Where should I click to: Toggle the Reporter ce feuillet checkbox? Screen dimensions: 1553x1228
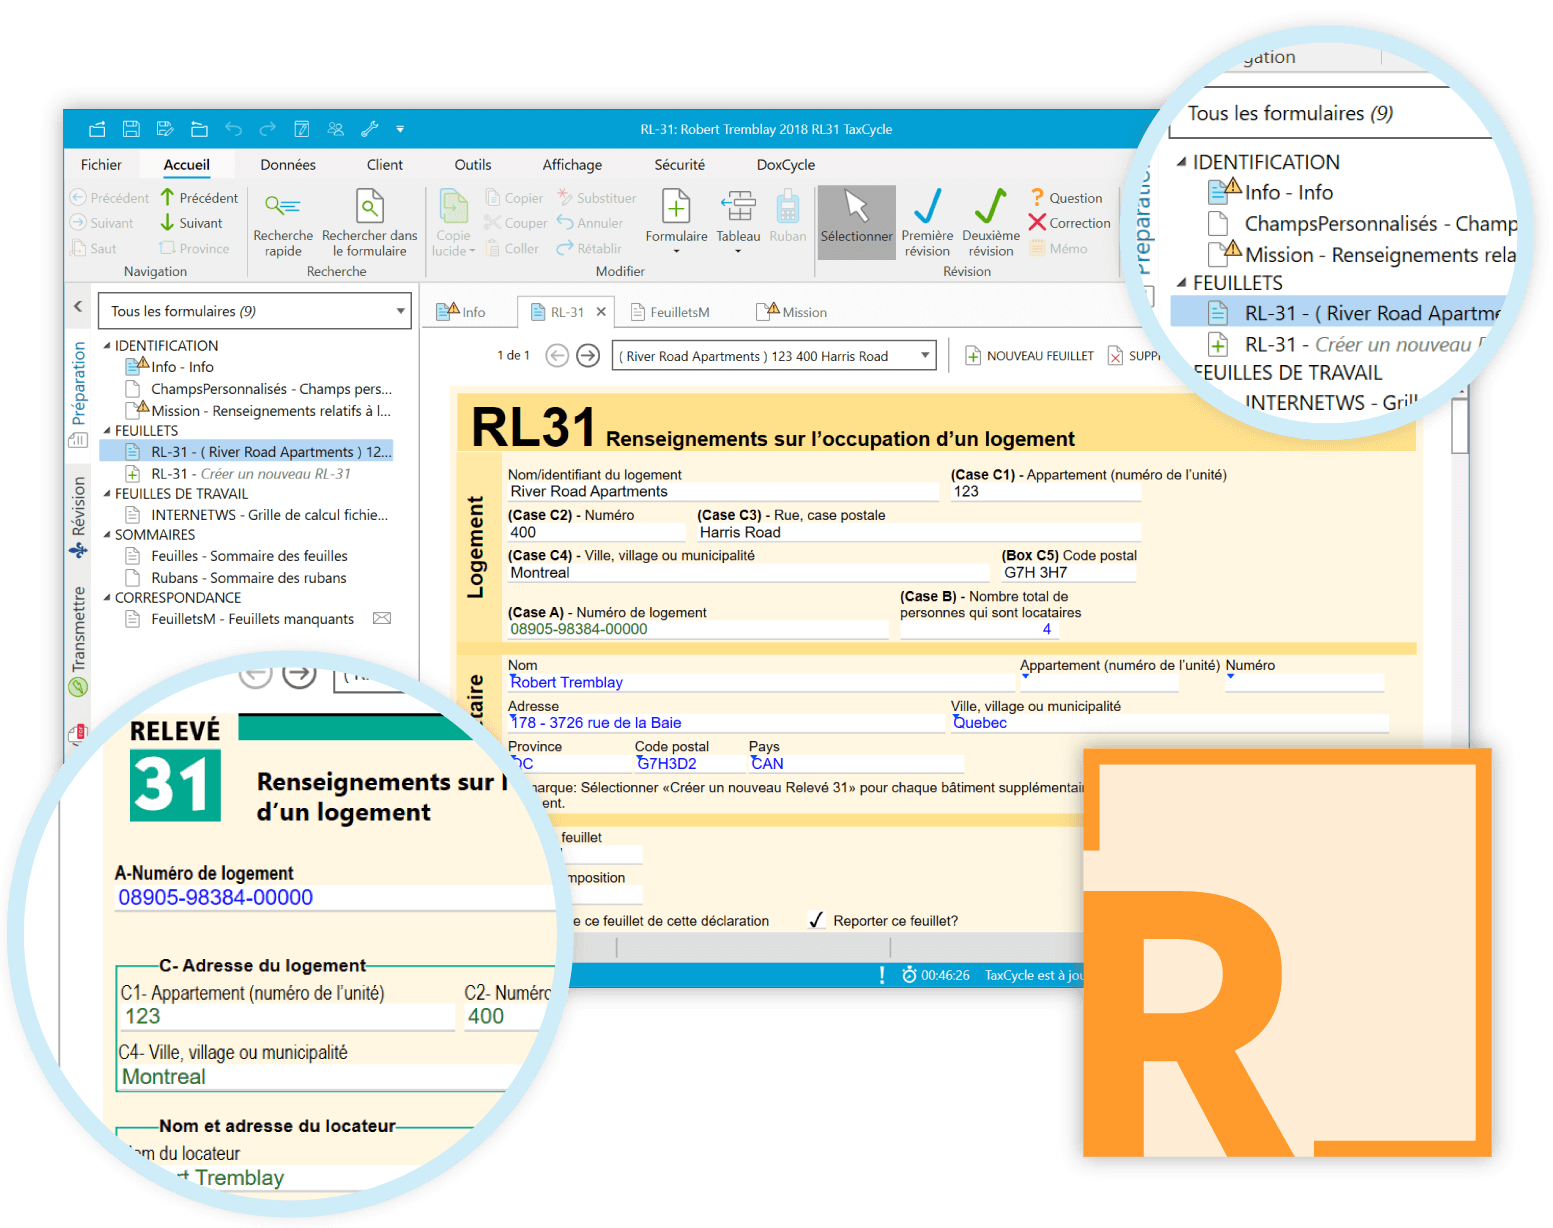tap(816, 920)
